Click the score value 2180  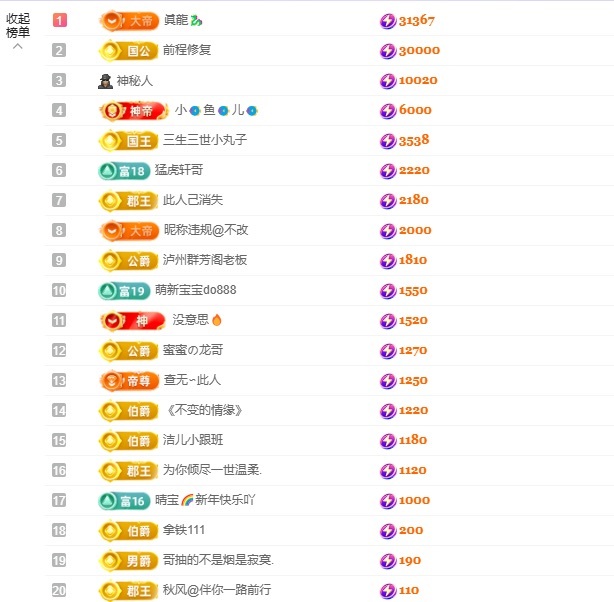point(414,201)
